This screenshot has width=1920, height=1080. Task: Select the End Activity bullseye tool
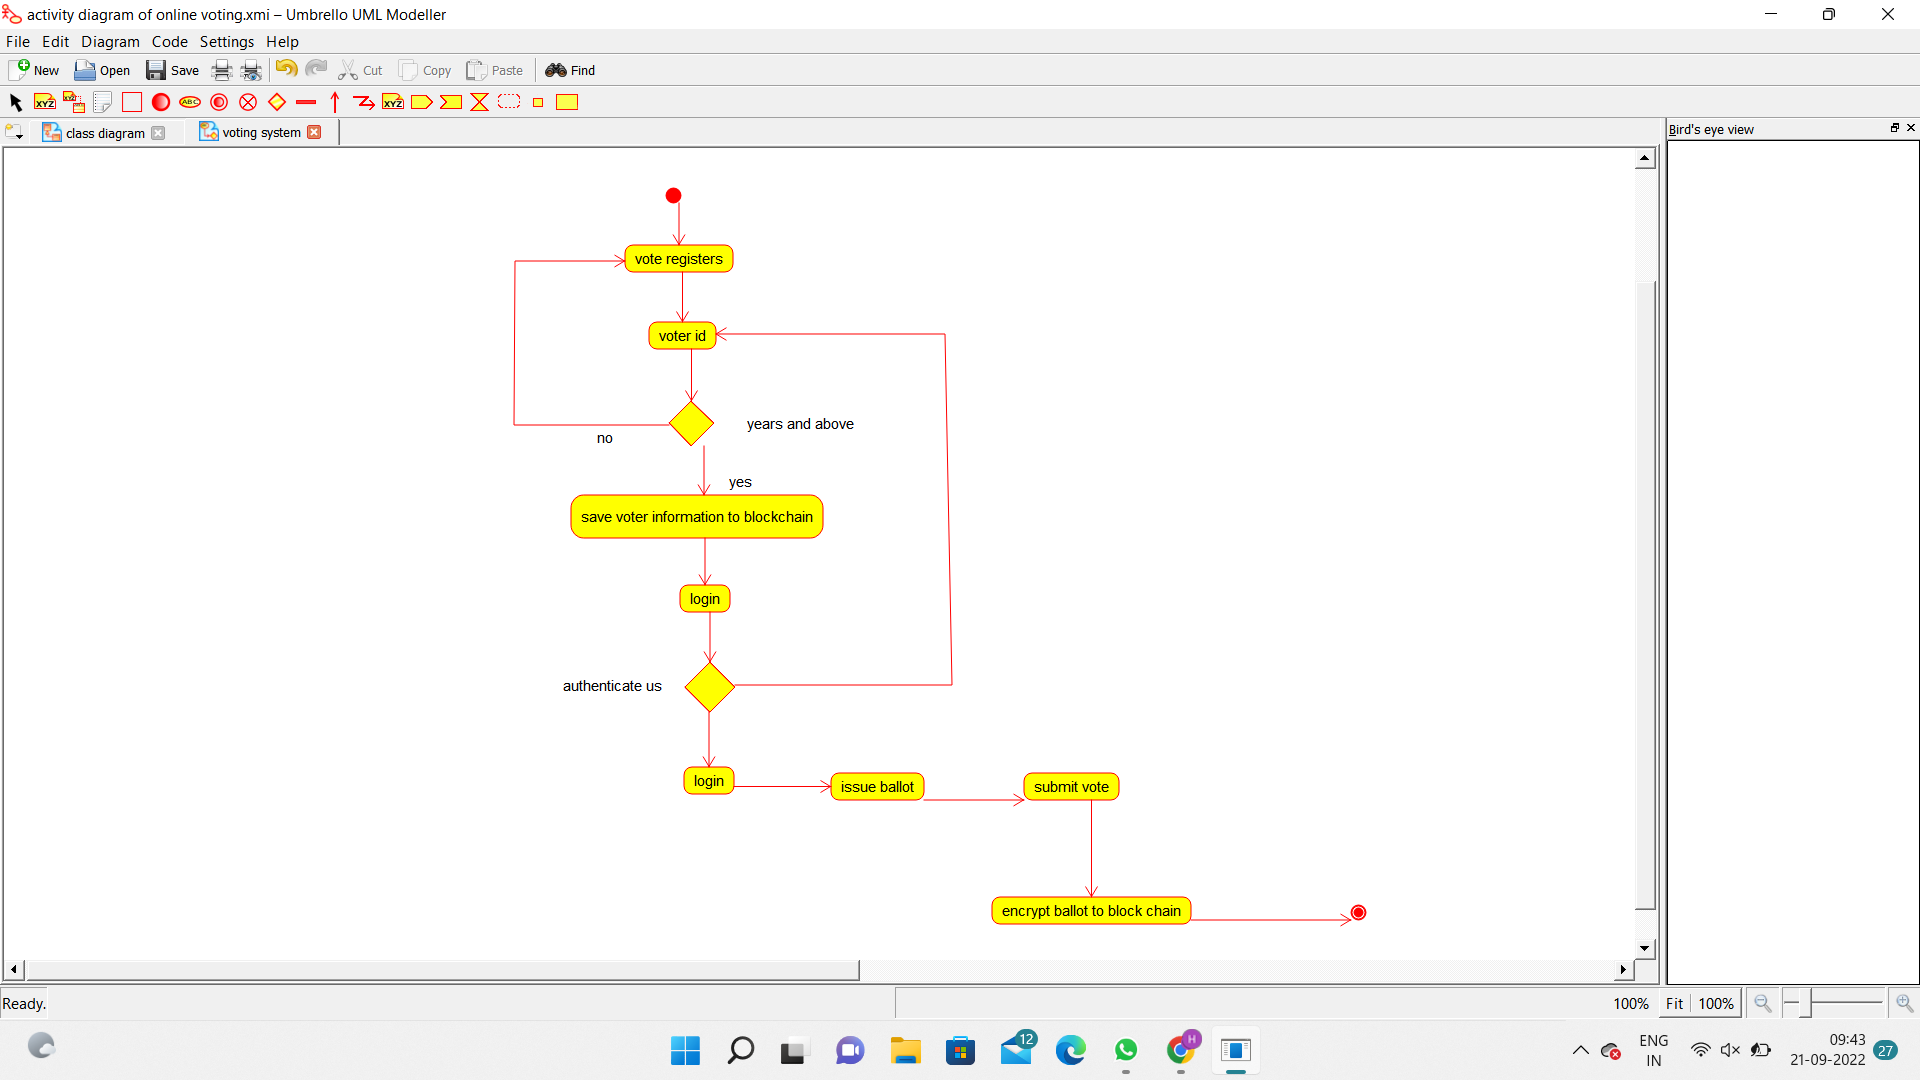(x=219, y=102)
